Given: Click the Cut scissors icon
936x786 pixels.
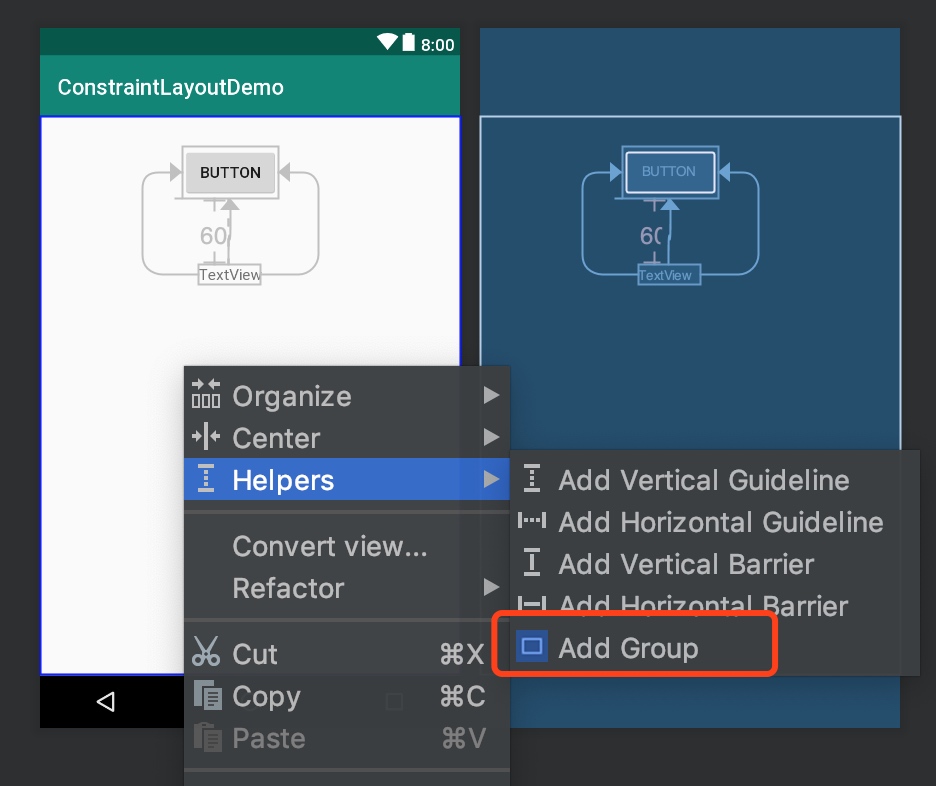Looking at the screenshot, I should coord(206,652).
